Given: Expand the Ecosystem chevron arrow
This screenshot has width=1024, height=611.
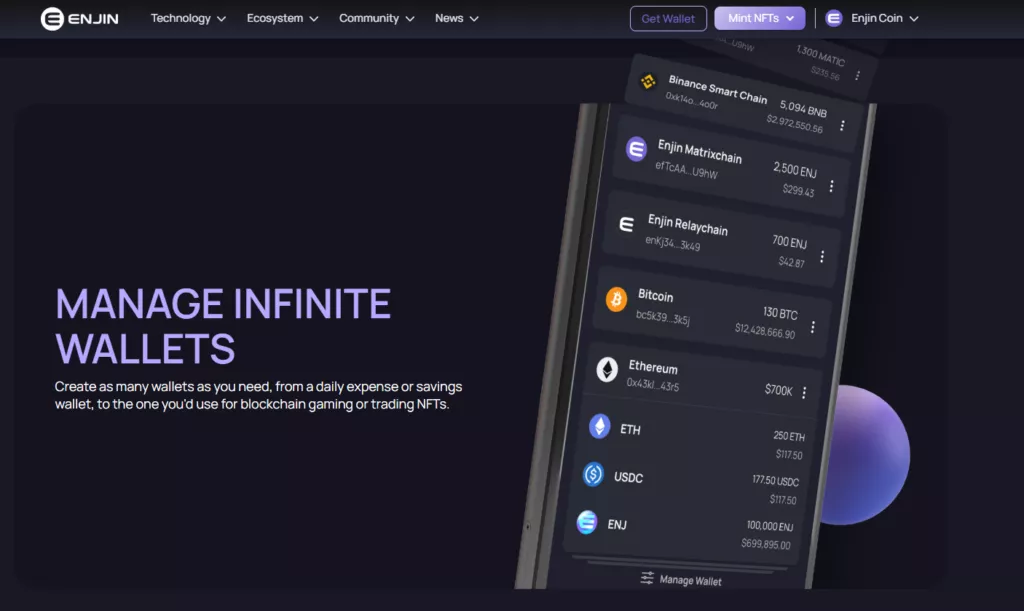Looking at the screenshot, I should [x=313, y=19].
